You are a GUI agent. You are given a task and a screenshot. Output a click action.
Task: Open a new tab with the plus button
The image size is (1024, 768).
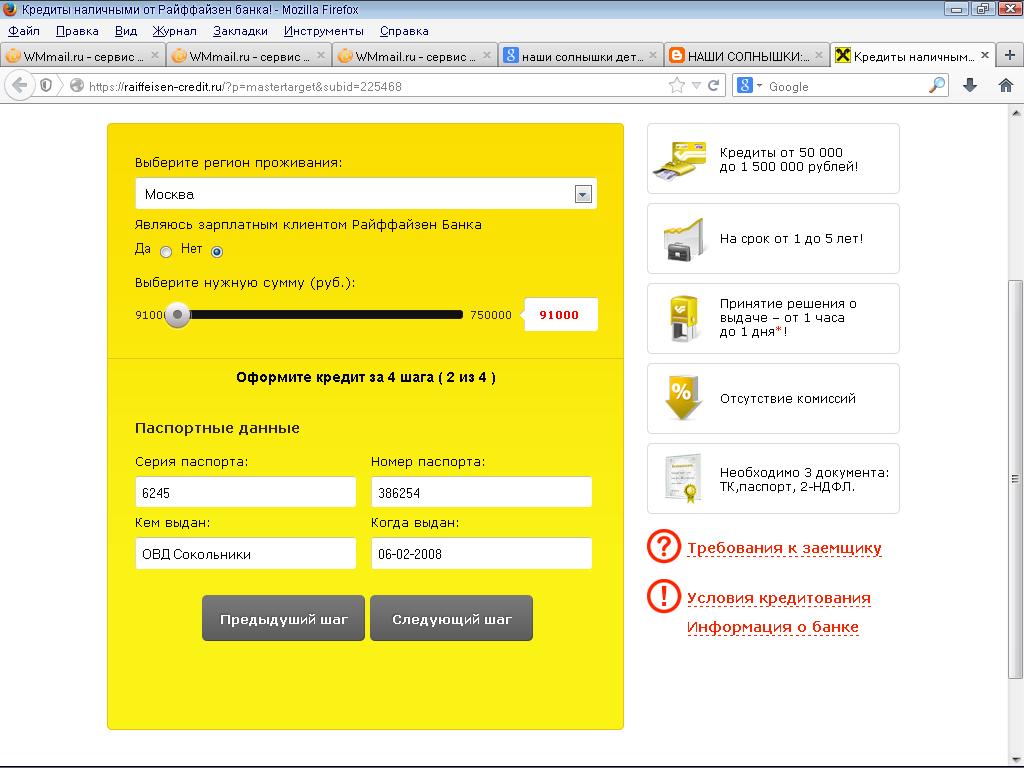[1010, 56]
